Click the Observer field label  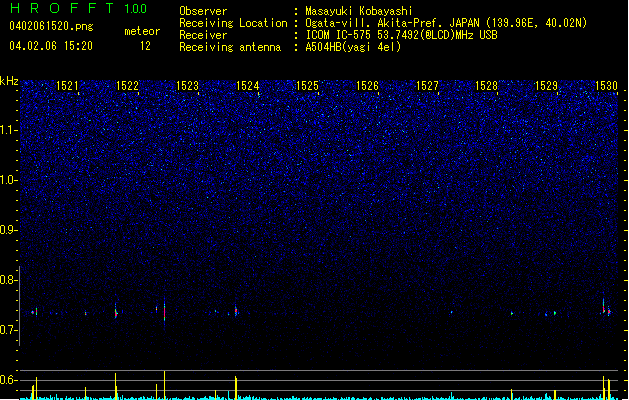pos(203,11)
